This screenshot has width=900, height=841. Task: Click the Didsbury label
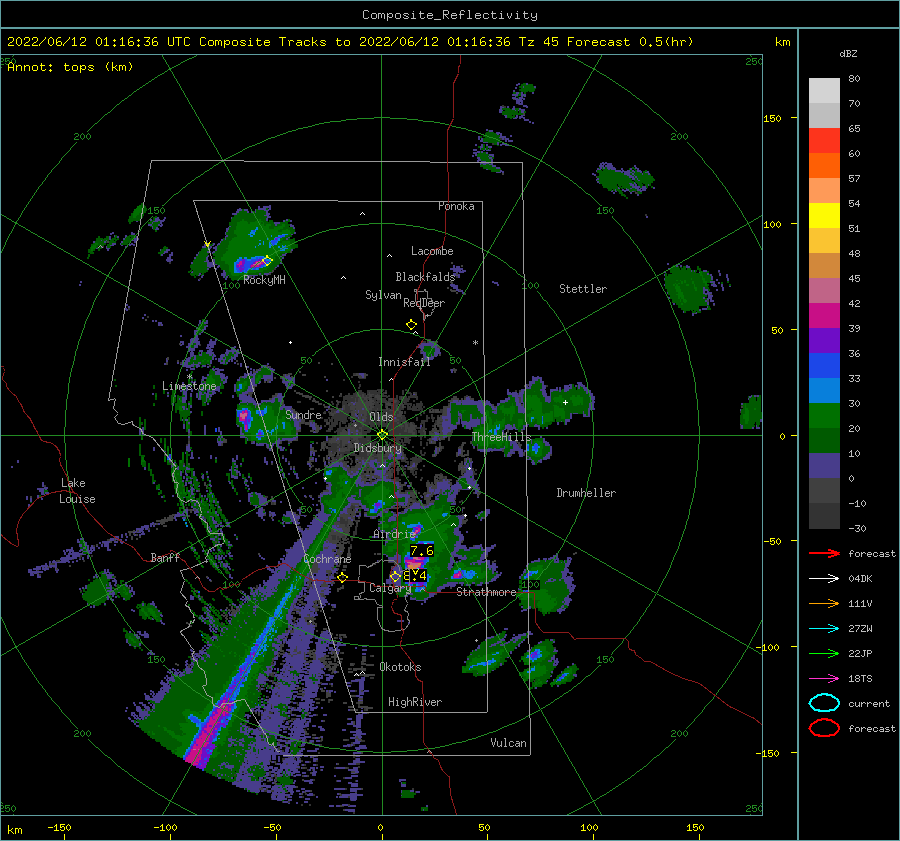377,448
